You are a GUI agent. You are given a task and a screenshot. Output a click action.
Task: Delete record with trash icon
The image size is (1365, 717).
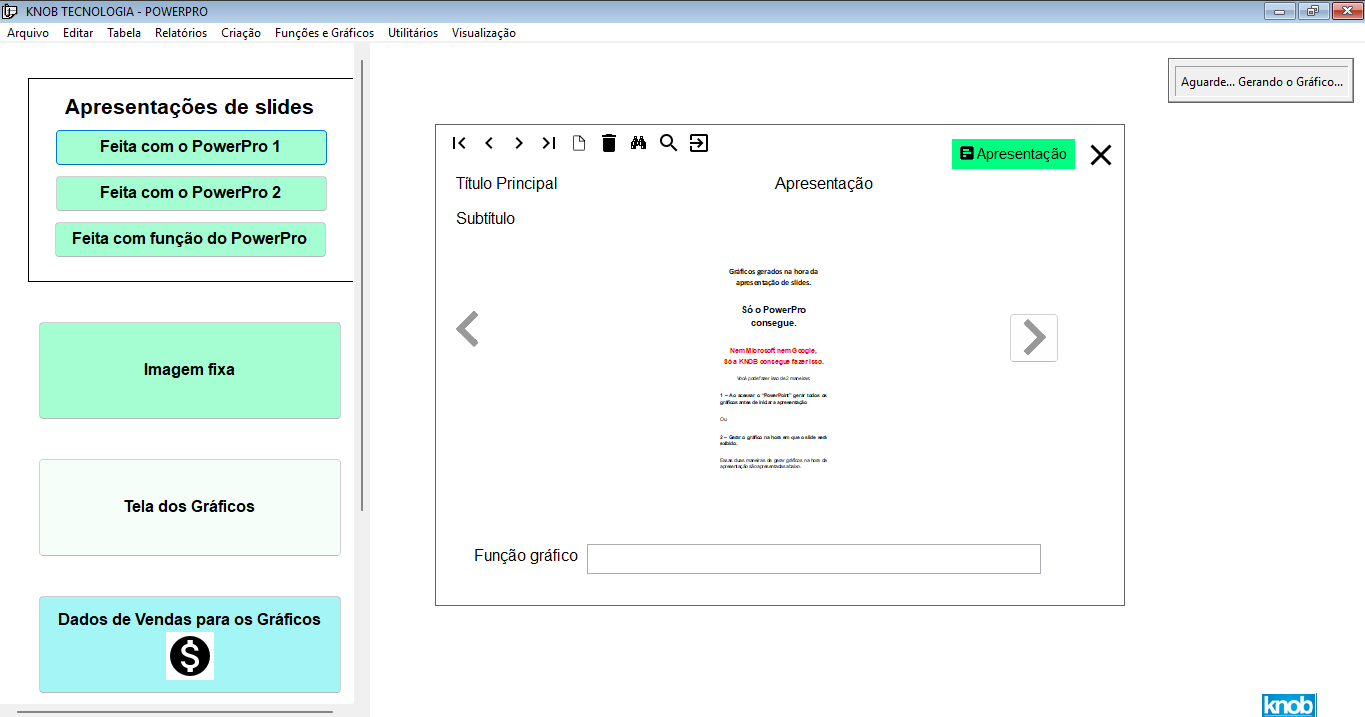pos(609,143)
